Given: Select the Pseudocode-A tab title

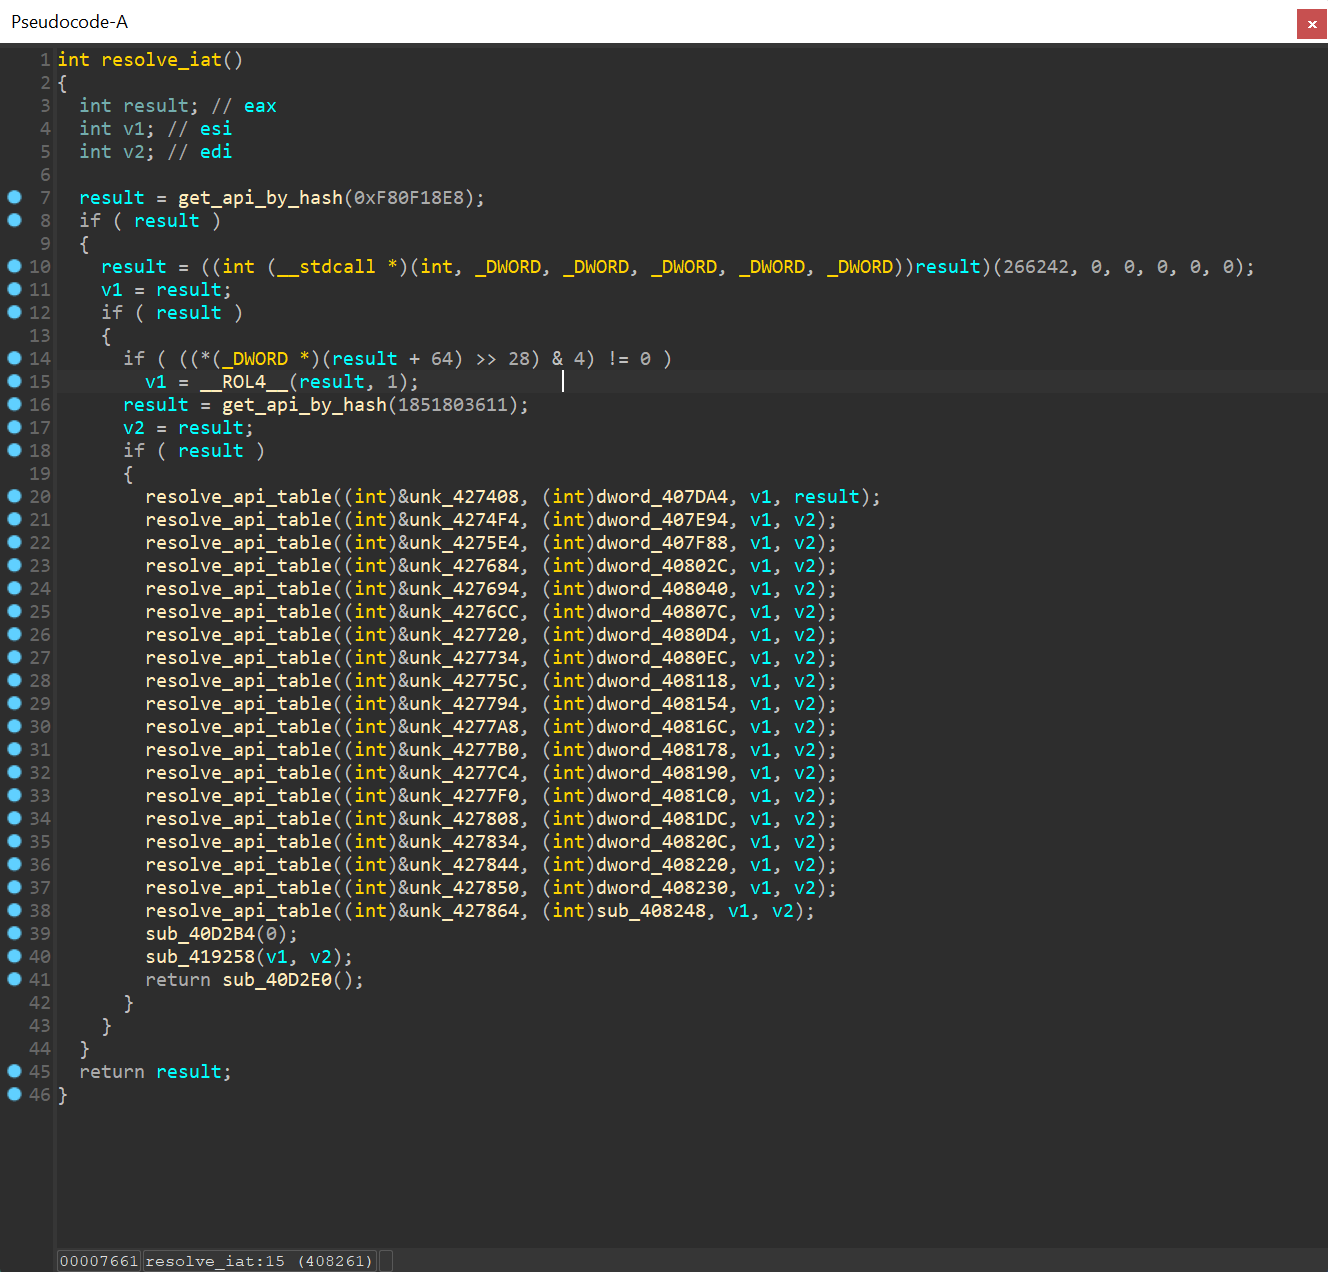Looking at the screenshot, I should pyautogui.click(x=69, y=22).
